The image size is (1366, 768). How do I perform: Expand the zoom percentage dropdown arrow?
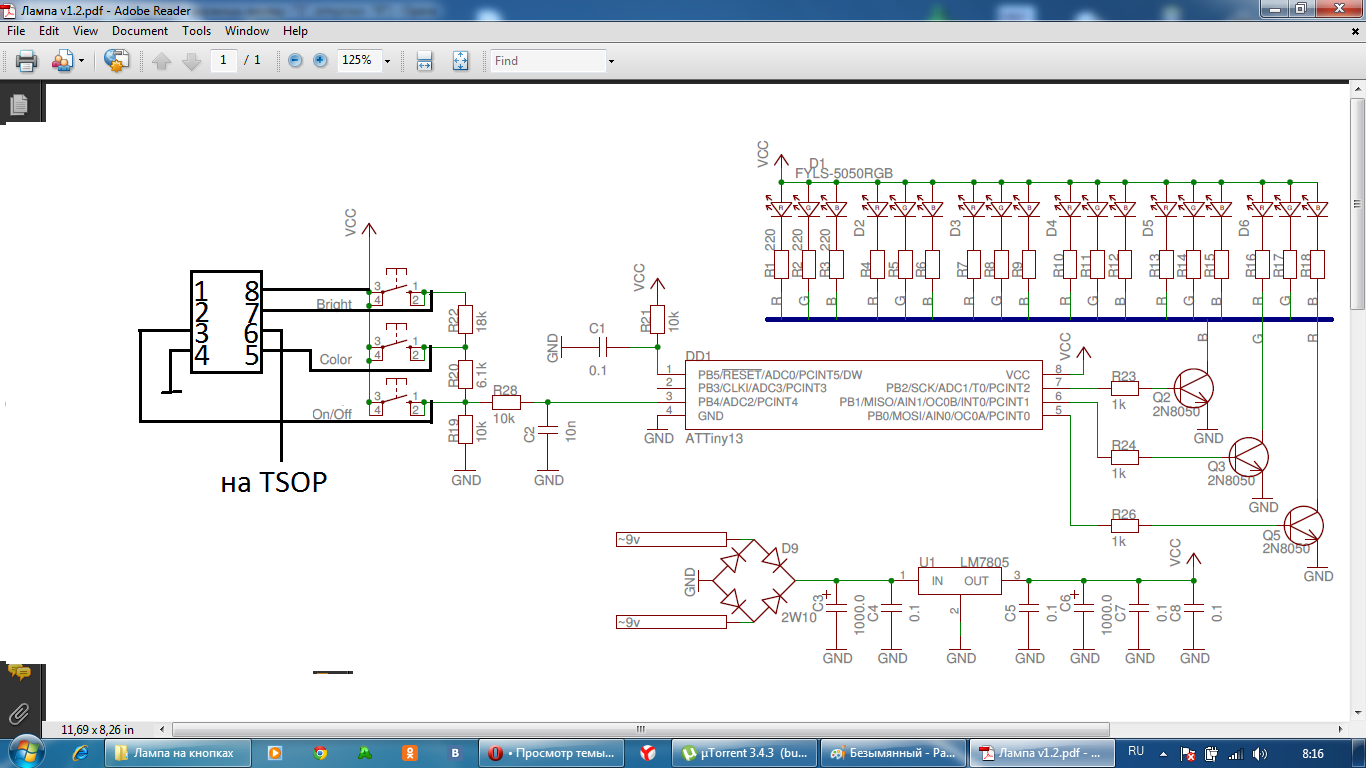tap(387, 61)
